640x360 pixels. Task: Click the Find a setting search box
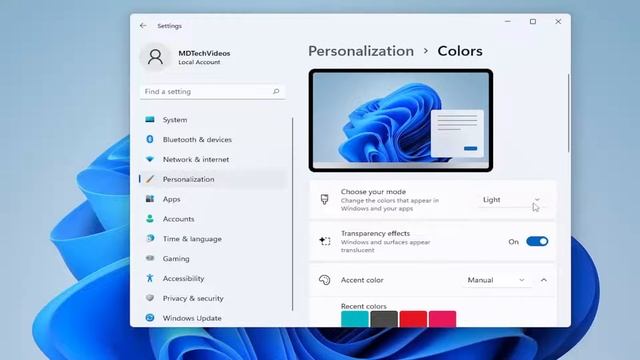click(x=212, y=91)
